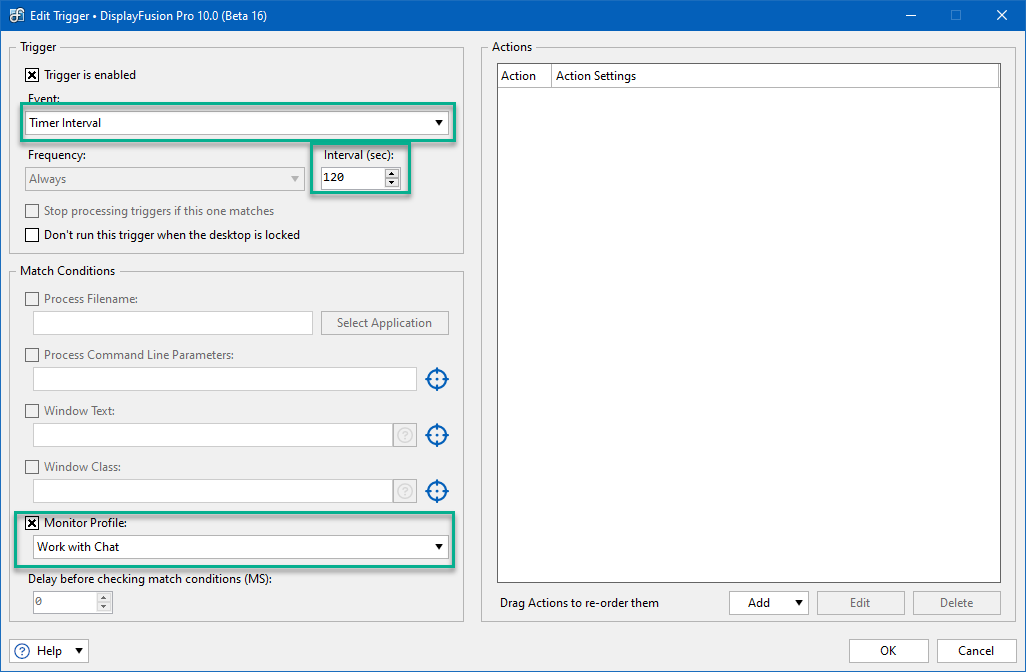This screenshot has width=1026, height=672.
Task: Confirm with the OK button
Action: click(889, 651)
